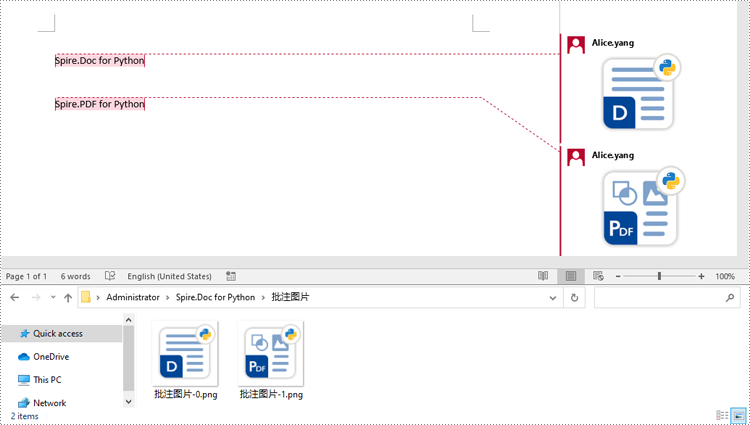Open the 6 words count dialog
Viewport: 750px width, 425px height.
click(x=76, y=276)
